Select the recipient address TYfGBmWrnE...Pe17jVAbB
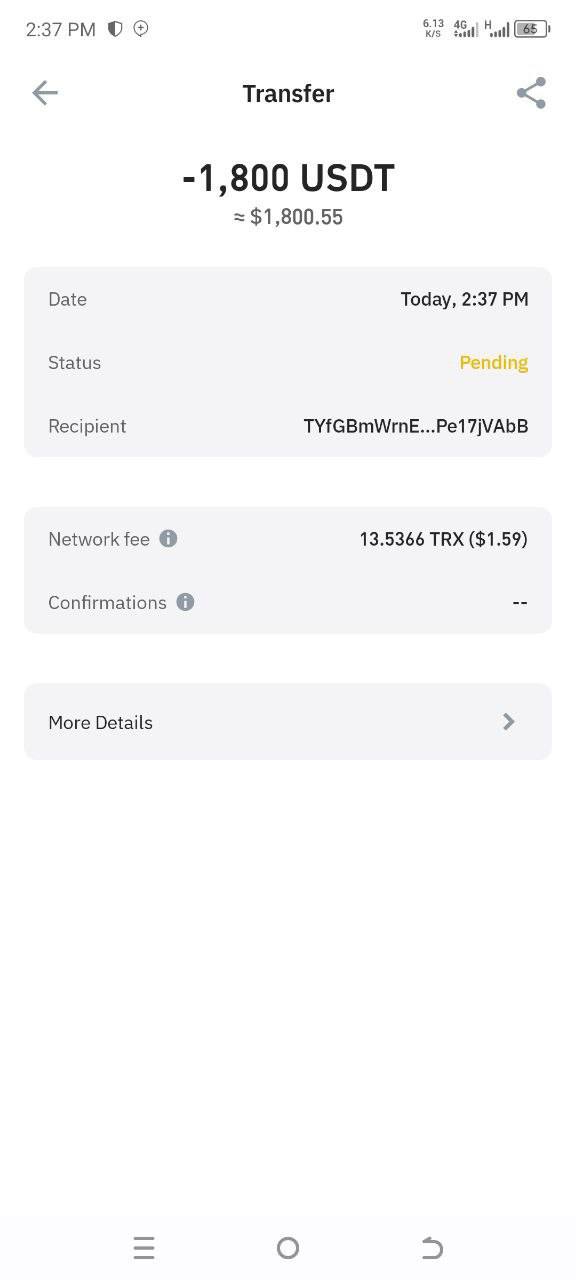The width and height of the screenshot is (576, 1280). click(x=416, y=426)
